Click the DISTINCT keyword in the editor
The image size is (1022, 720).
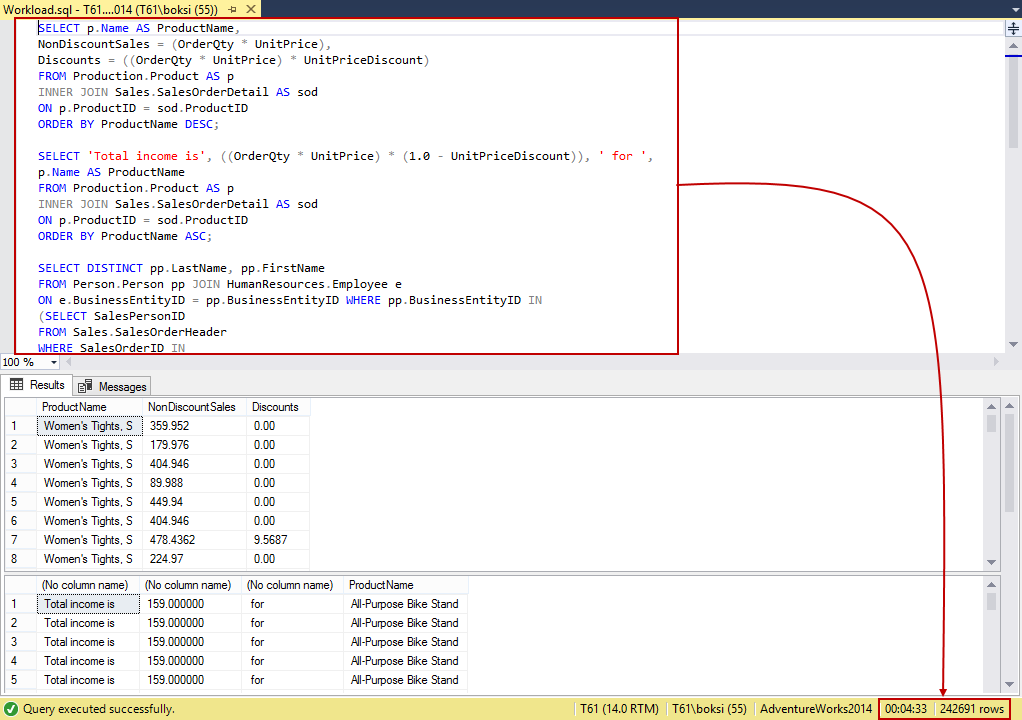click(115, 268)
